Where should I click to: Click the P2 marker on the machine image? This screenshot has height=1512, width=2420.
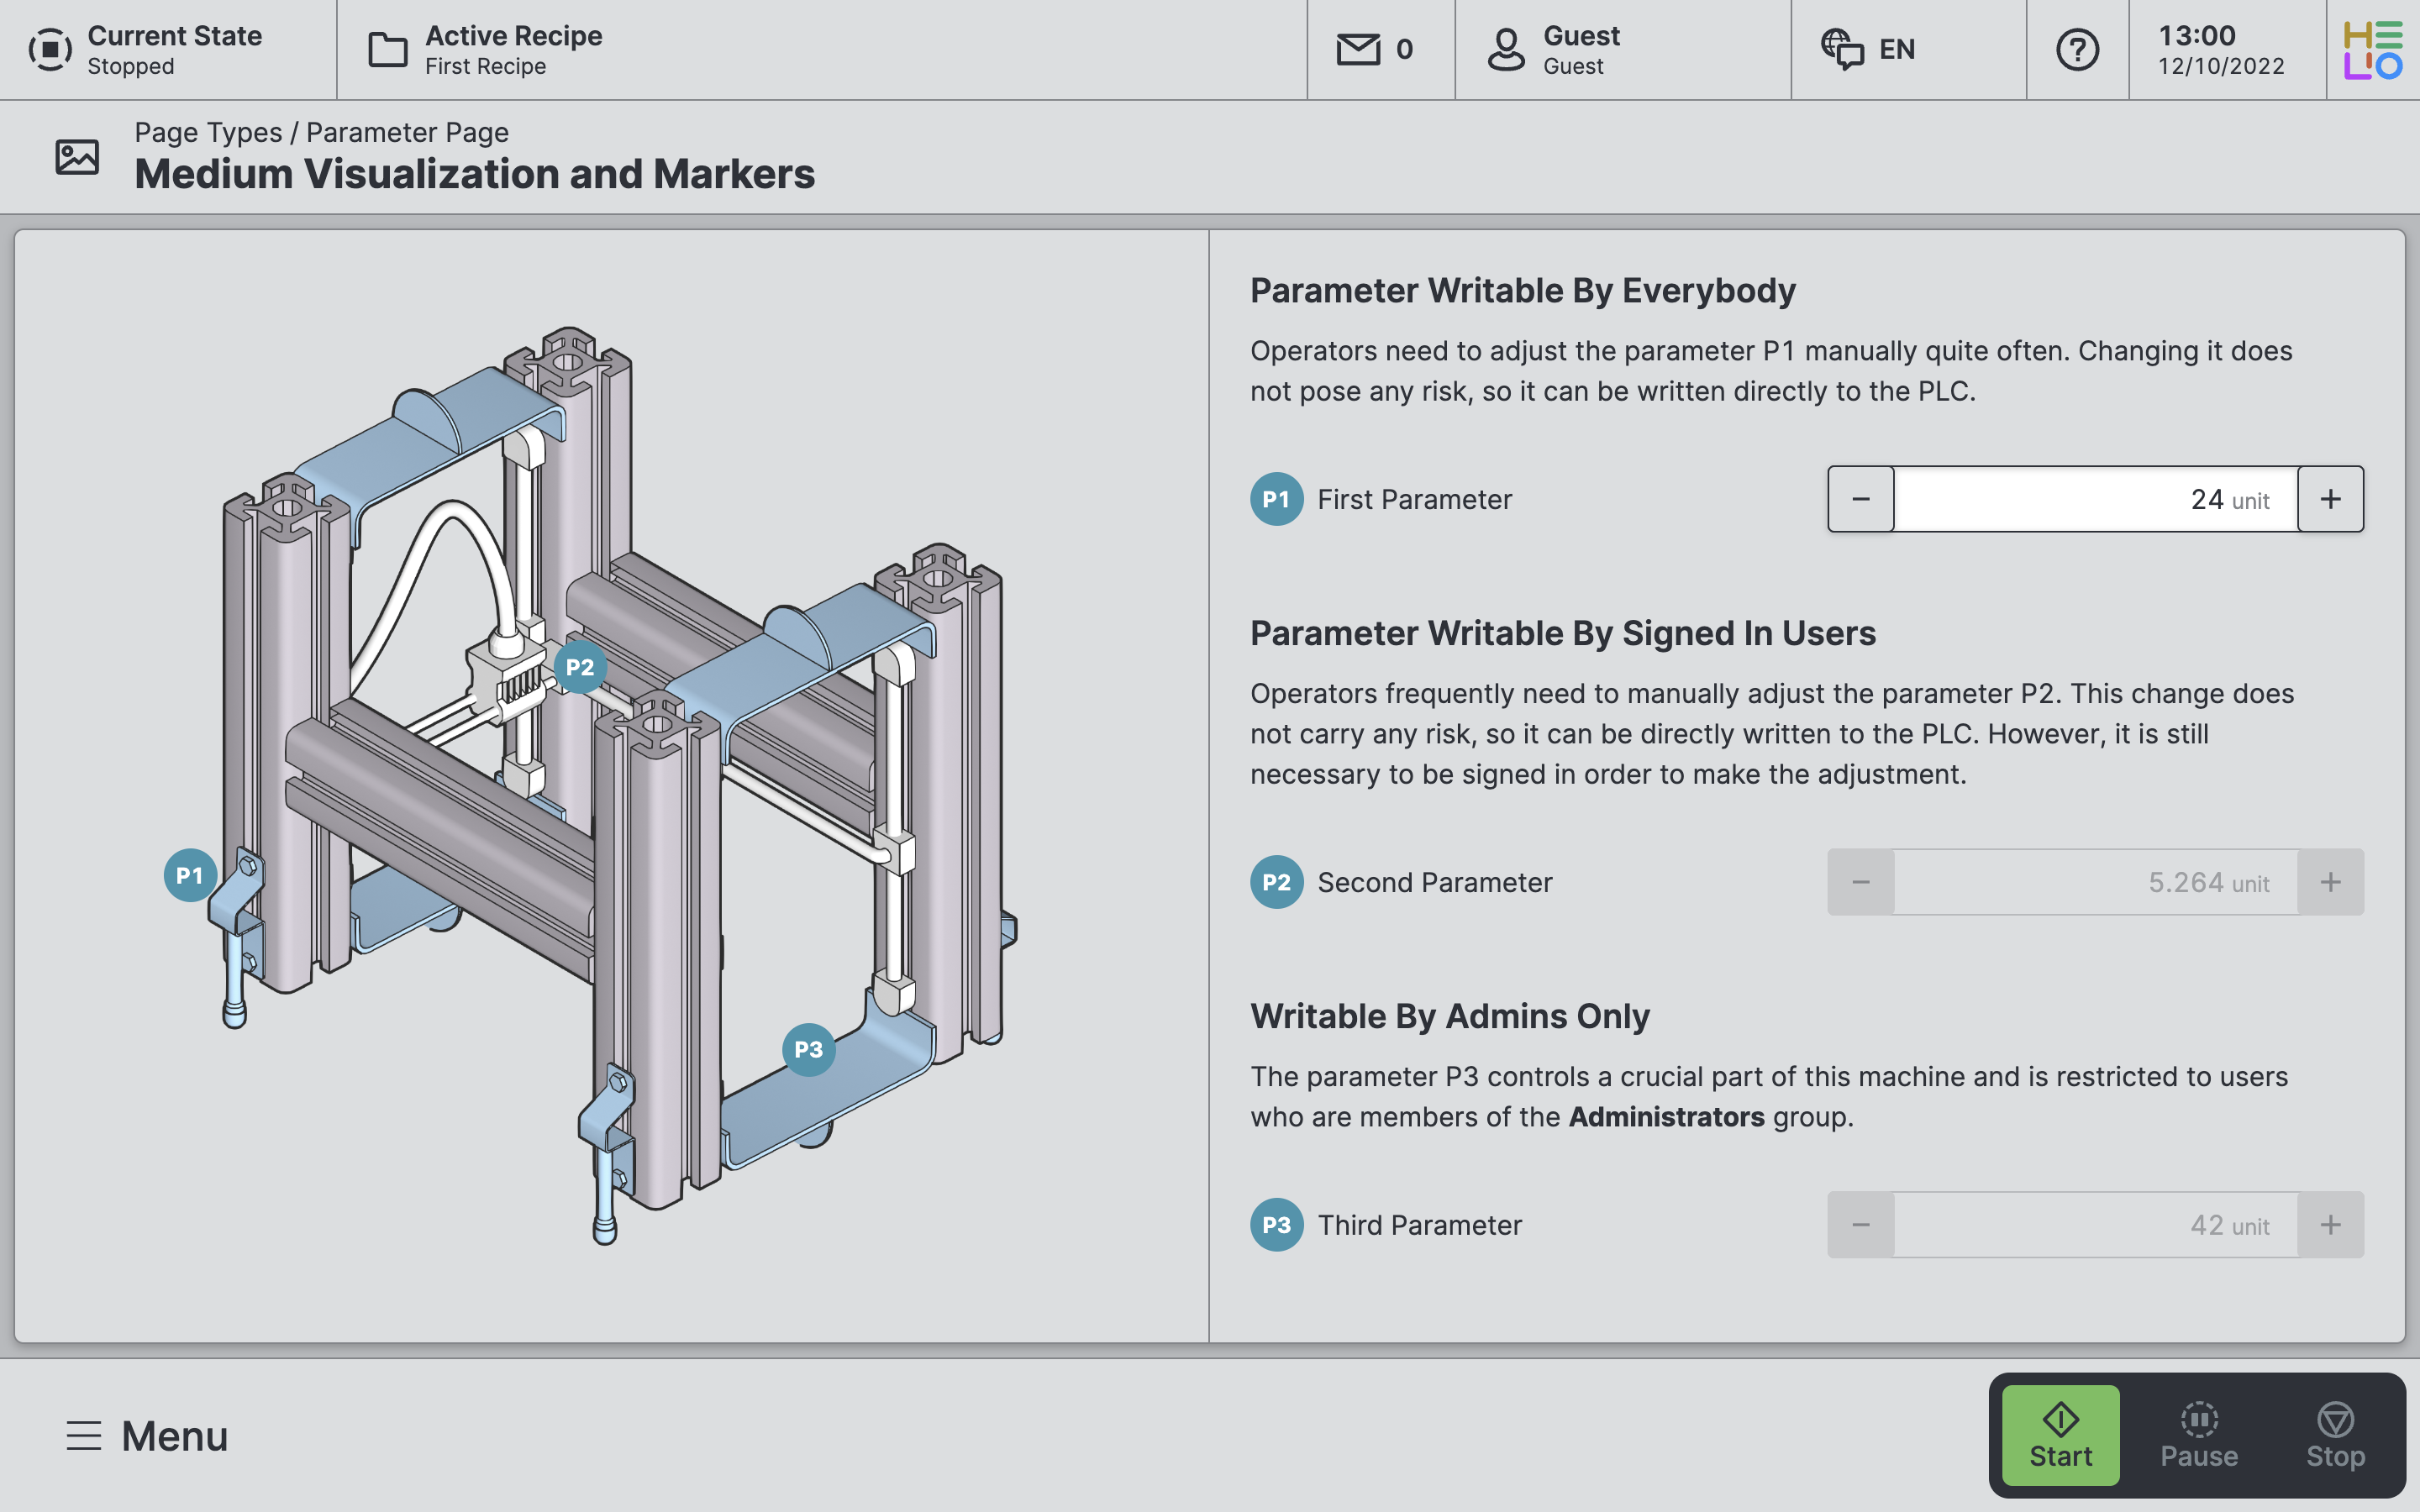tap(580, 667)
